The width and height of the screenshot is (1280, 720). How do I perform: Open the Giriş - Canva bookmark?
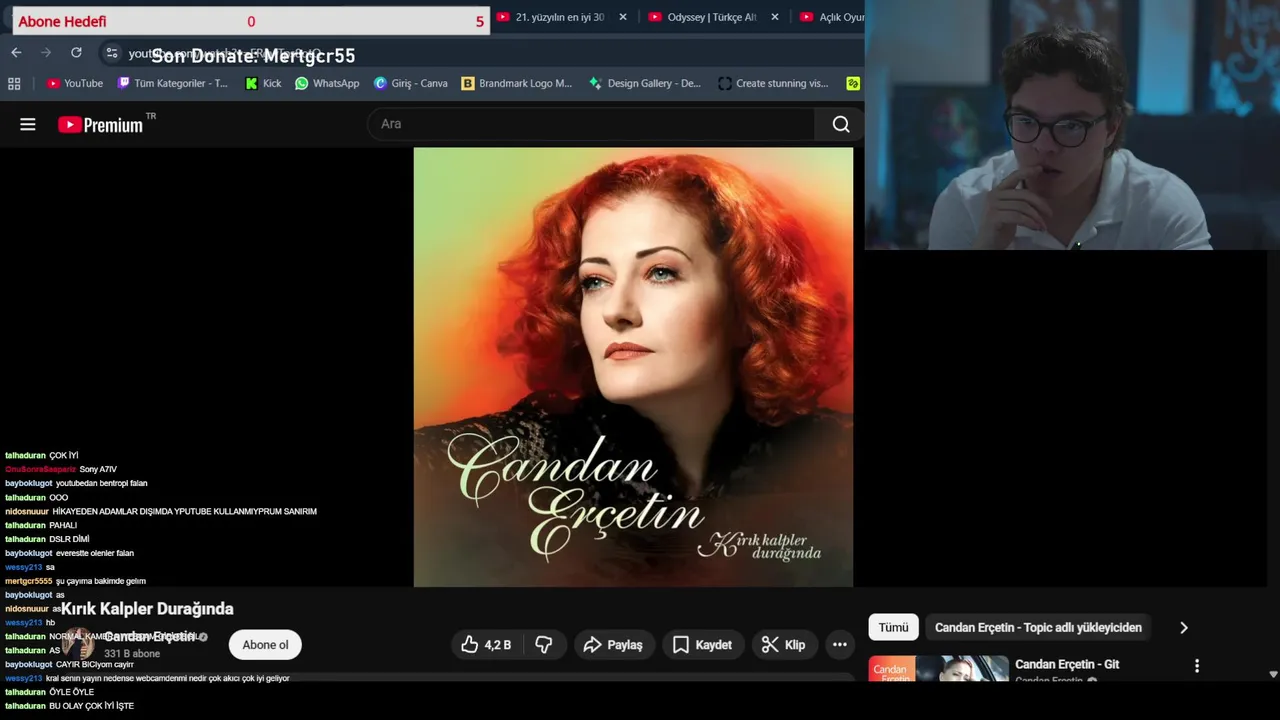(410, 83)
